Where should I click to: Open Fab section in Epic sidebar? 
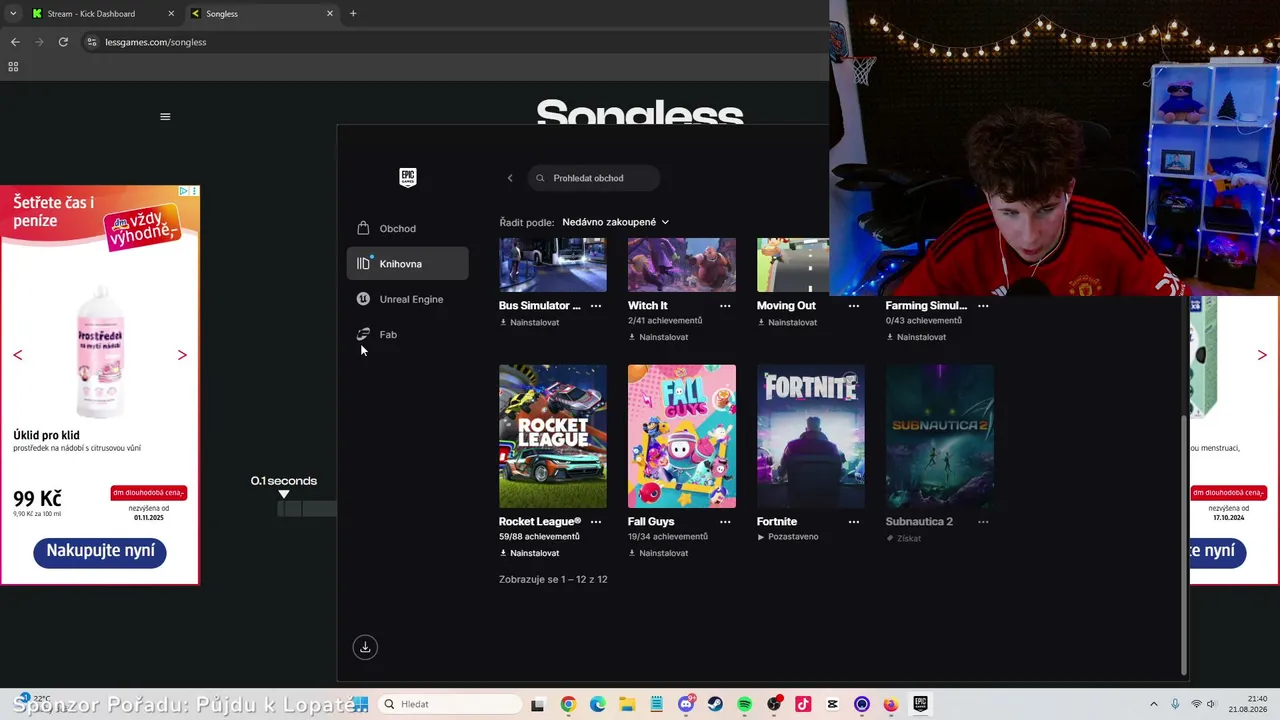[407, 334]
